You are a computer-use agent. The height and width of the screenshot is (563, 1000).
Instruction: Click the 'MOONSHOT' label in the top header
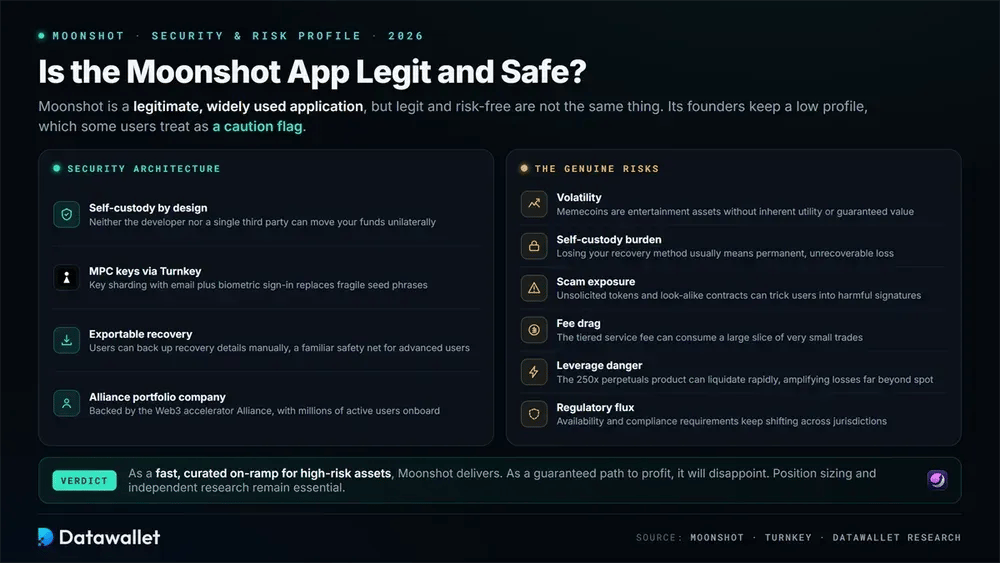(88, 36)
